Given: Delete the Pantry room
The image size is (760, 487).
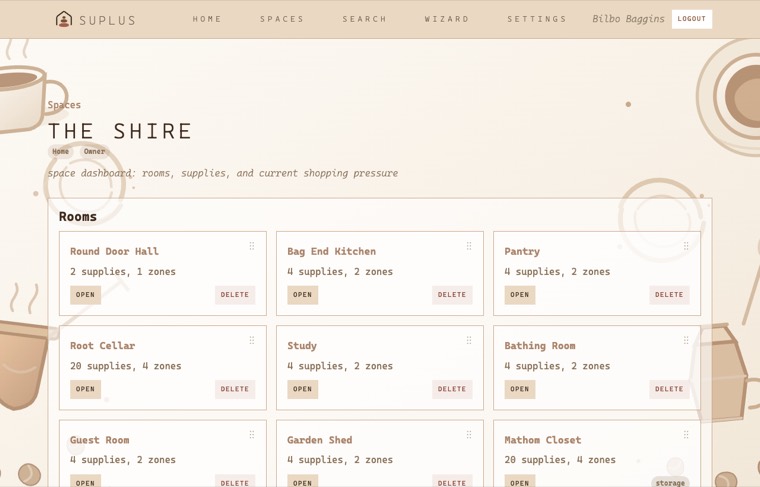Looking at the screenshot, I should pos(669,295).
